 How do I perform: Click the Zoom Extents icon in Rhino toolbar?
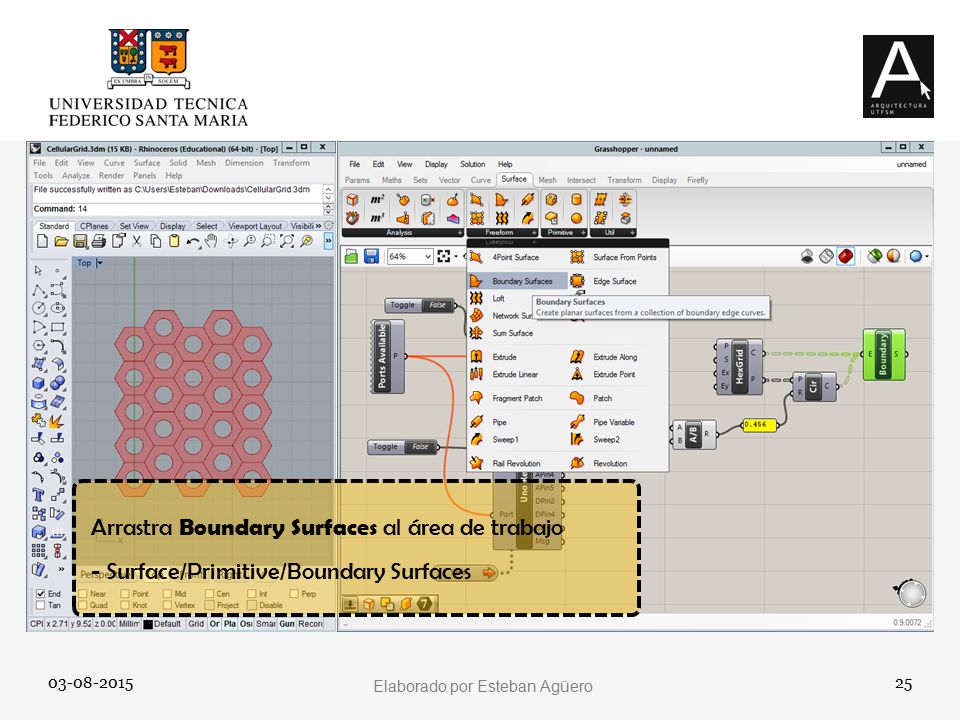pyautogui.click(x=287, y=241)
